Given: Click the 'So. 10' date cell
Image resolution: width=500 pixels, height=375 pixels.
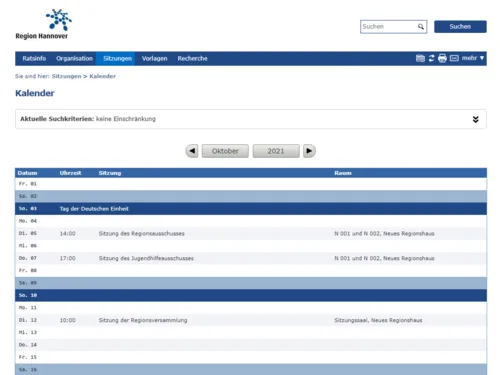Looking at the screenshot, I should pyautogui.click(x=28, y=295).
